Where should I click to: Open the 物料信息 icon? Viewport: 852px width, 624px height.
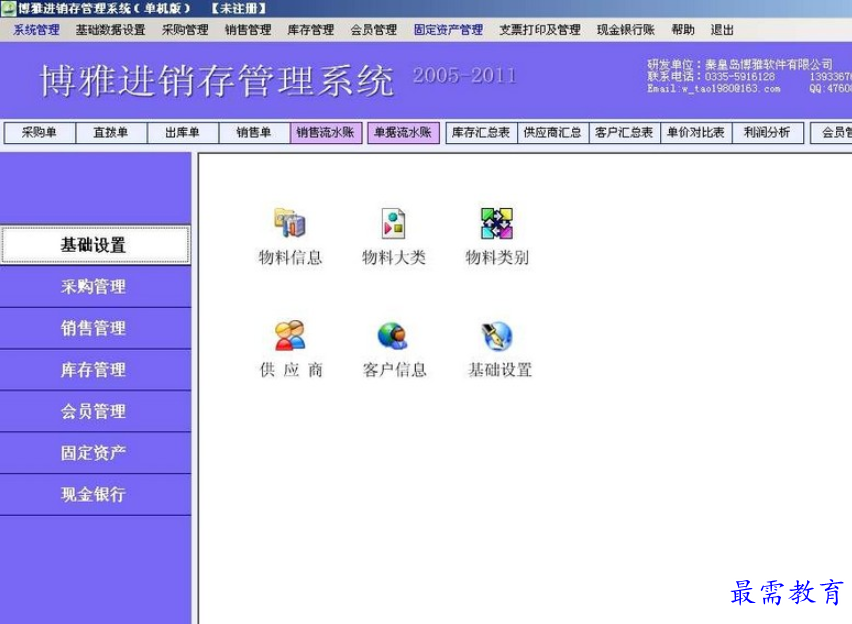pyautogui.click(x=290, y=223)
